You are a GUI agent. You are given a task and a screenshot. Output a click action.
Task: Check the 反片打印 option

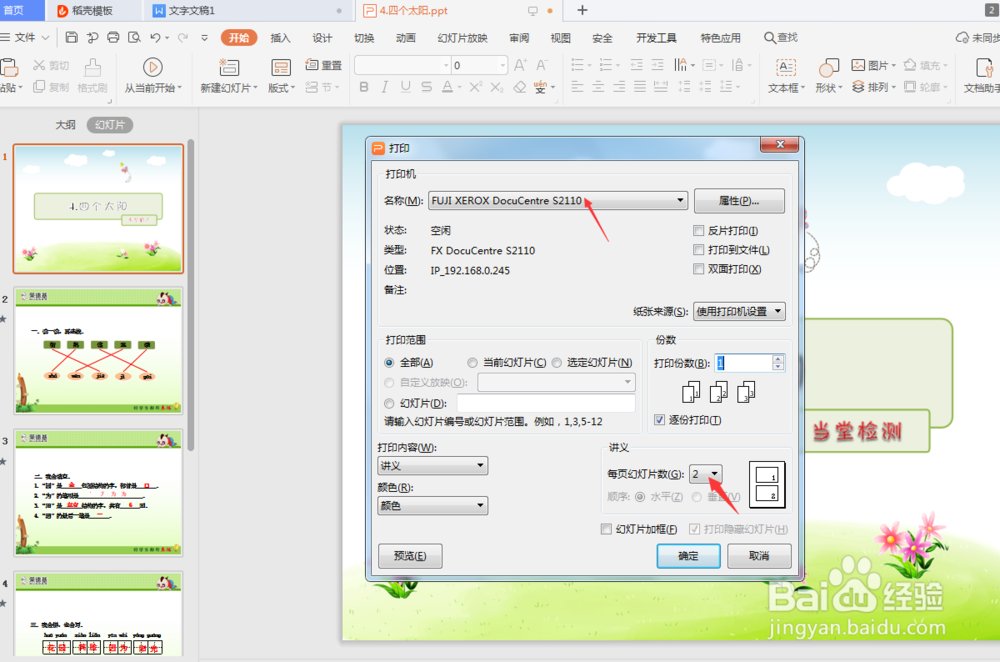pos(698,230)
